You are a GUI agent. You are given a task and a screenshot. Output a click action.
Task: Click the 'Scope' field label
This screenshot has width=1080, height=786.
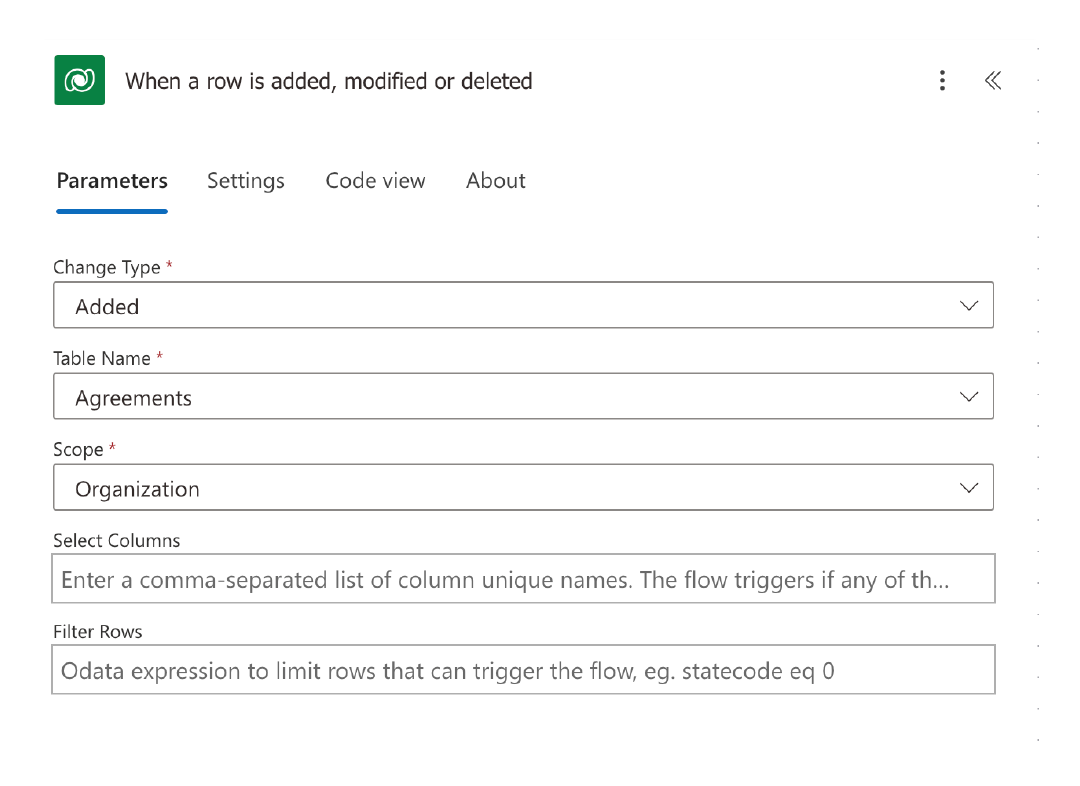pos(78,450)
